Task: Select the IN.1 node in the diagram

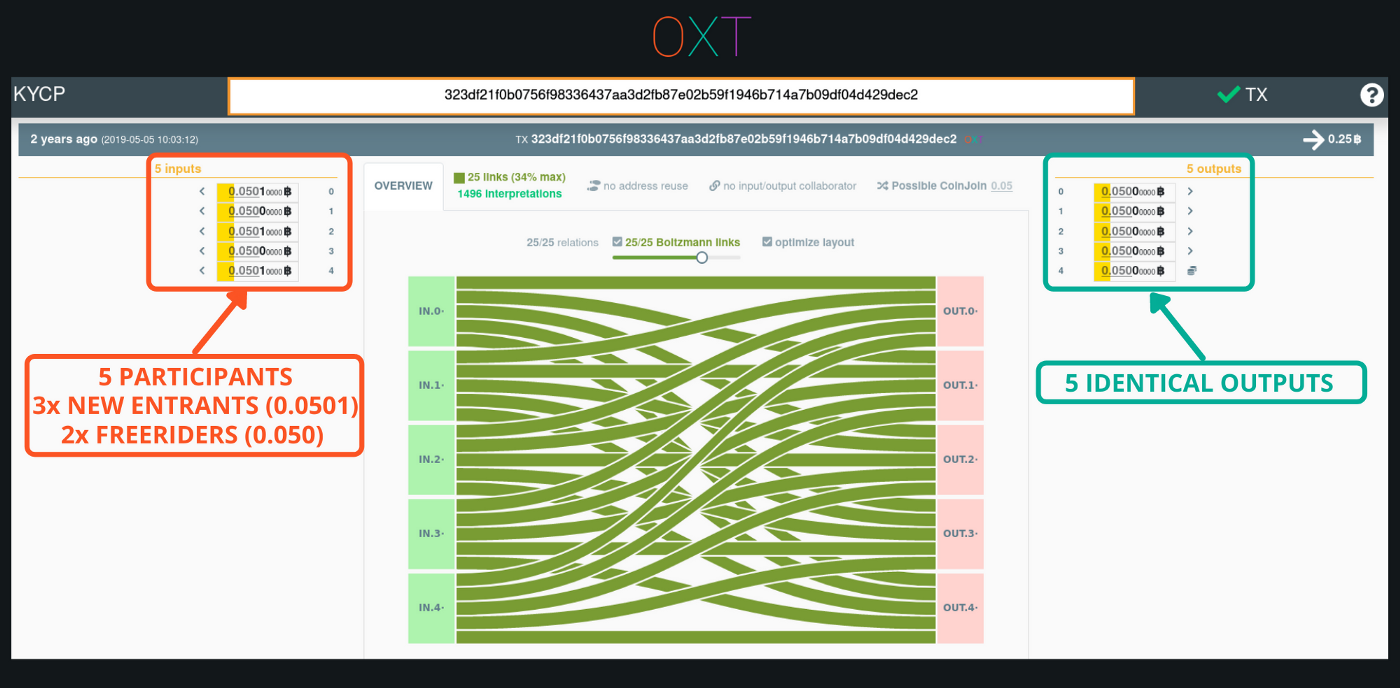Action: 431,385
